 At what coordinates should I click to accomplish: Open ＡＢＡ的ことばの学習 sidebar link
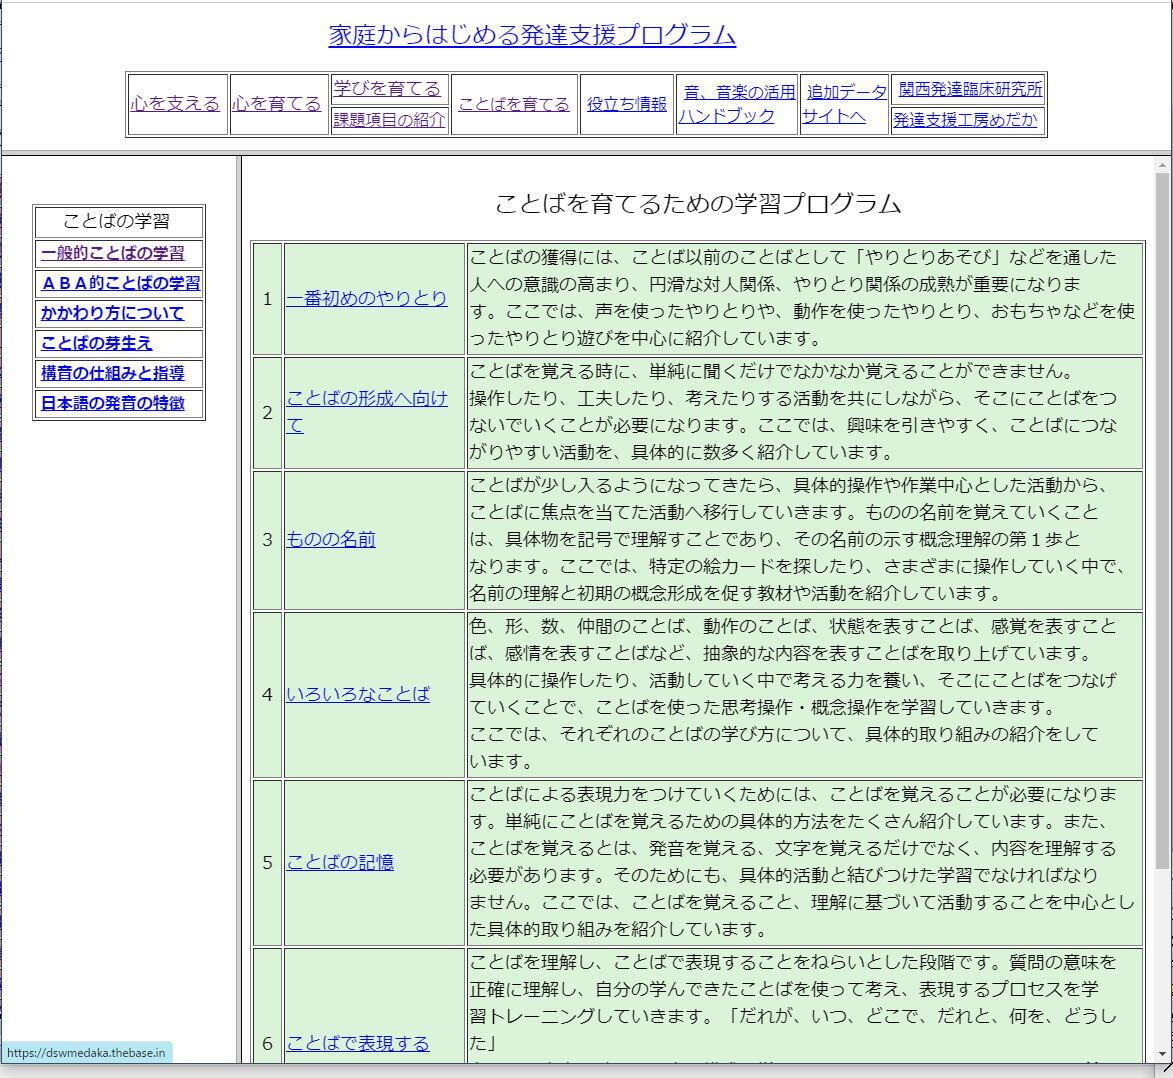point(120,283)
